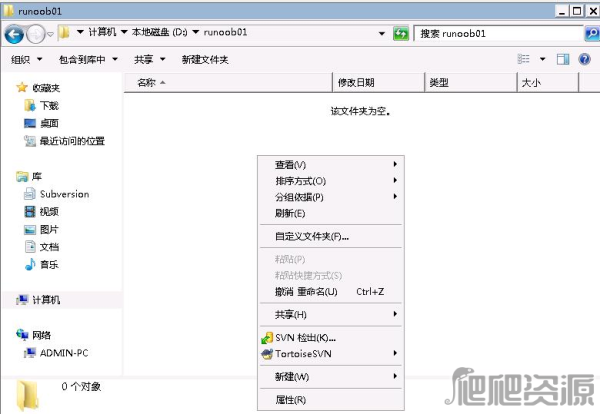Click the TortoiseSVN turtle icon
The width and height of the screenshot is (600, 414).
[x=267, y=354]
